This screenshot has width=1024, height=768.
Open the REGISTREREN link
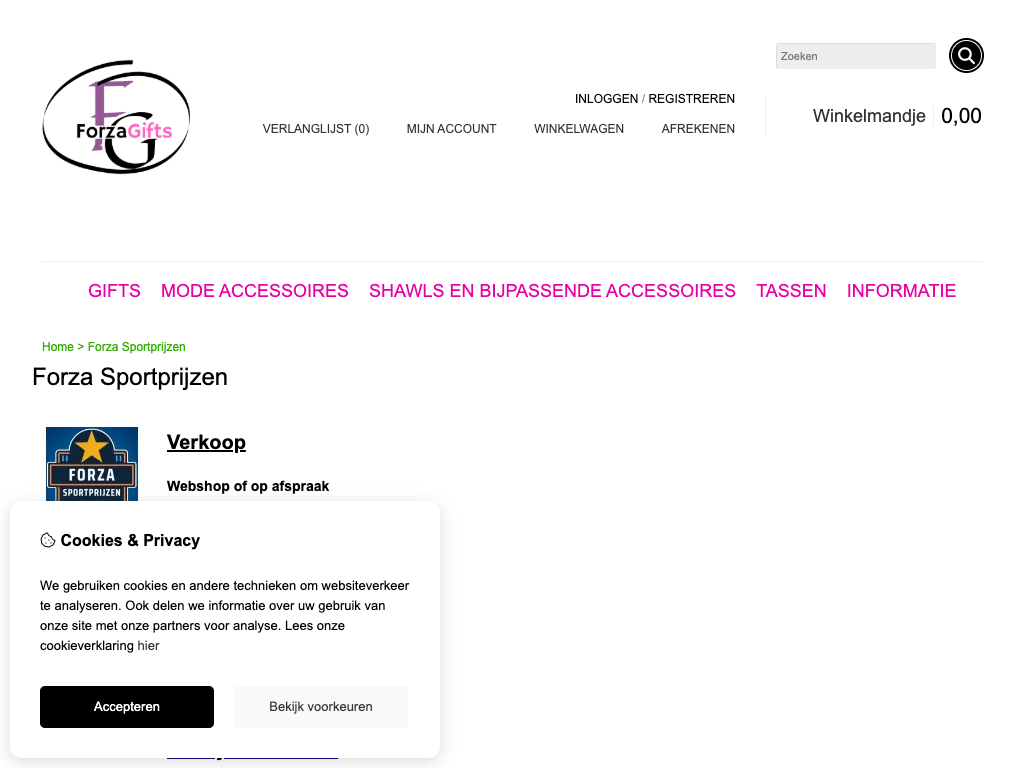pyautogui.click(x=692, y=99)
